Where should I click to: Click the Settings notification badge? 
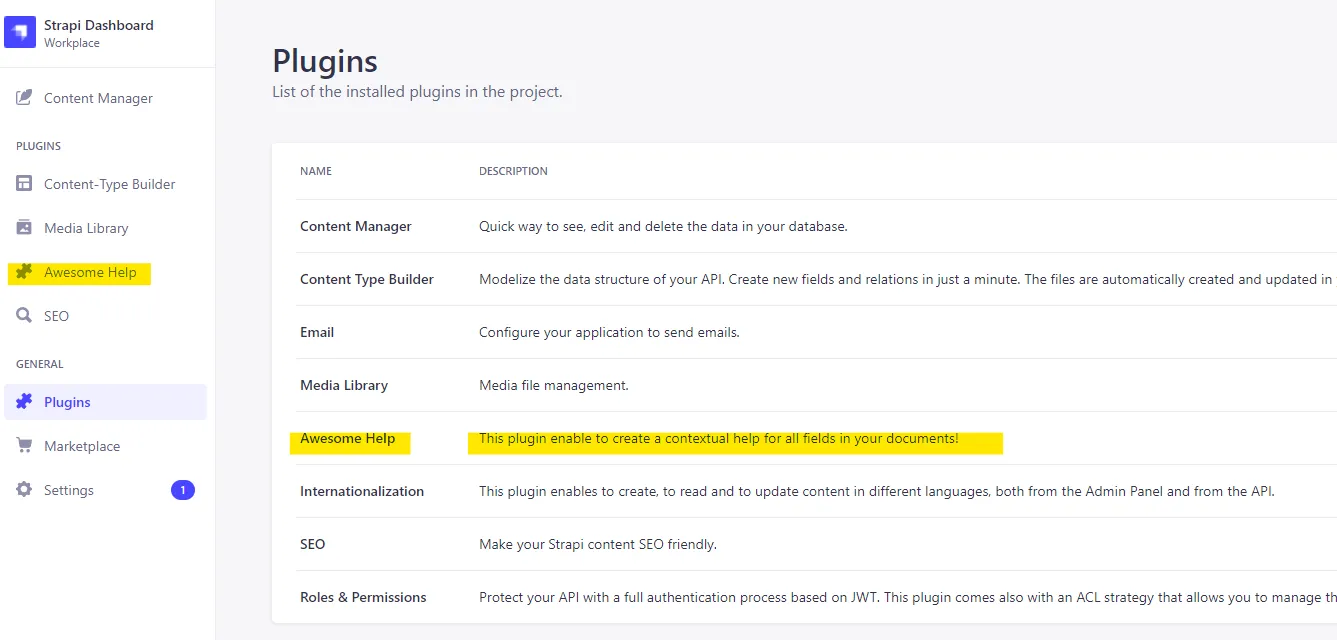tap(183, 490)
